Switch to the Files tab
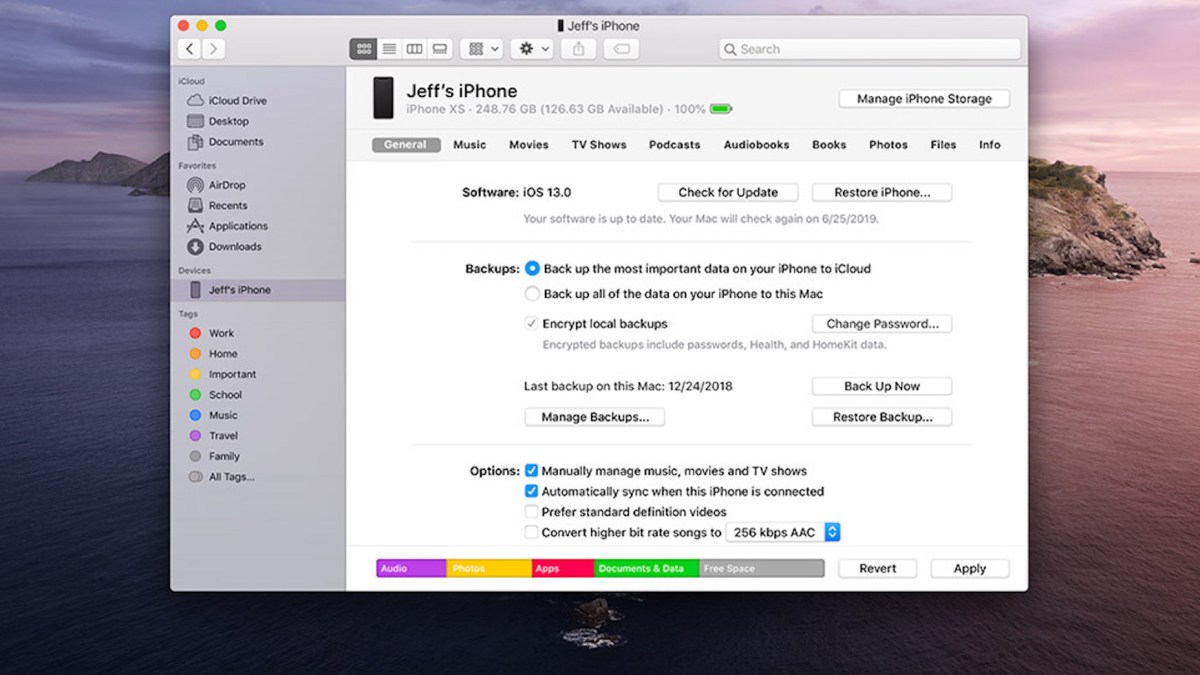This screenshot has height=675, width=1200. tap(943, 145)
